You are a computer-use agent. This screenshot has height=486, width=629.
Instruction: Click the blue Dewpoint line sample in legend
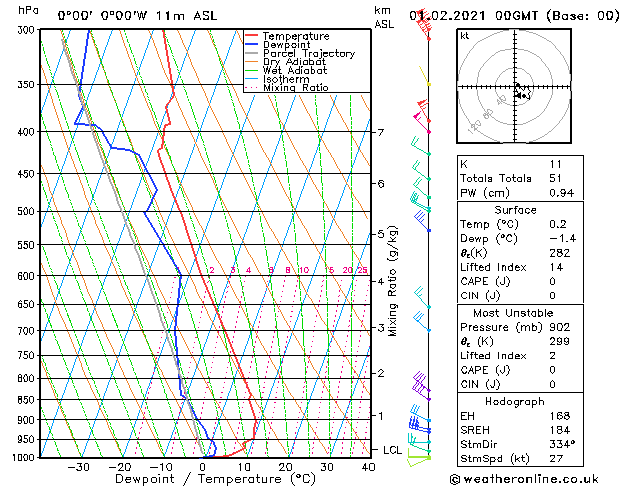coord(252,45)
